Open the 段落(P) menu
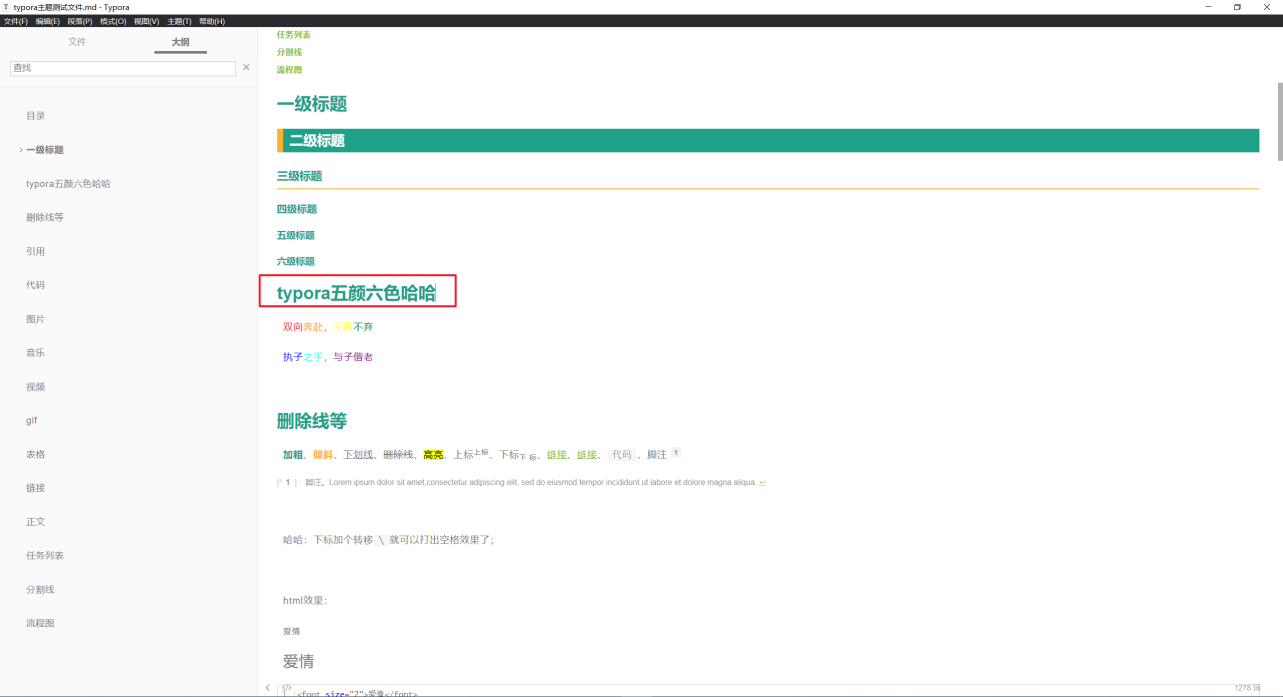Image resolution: width=1283 pixels, height=697 pixels. [x=80, y=21]
